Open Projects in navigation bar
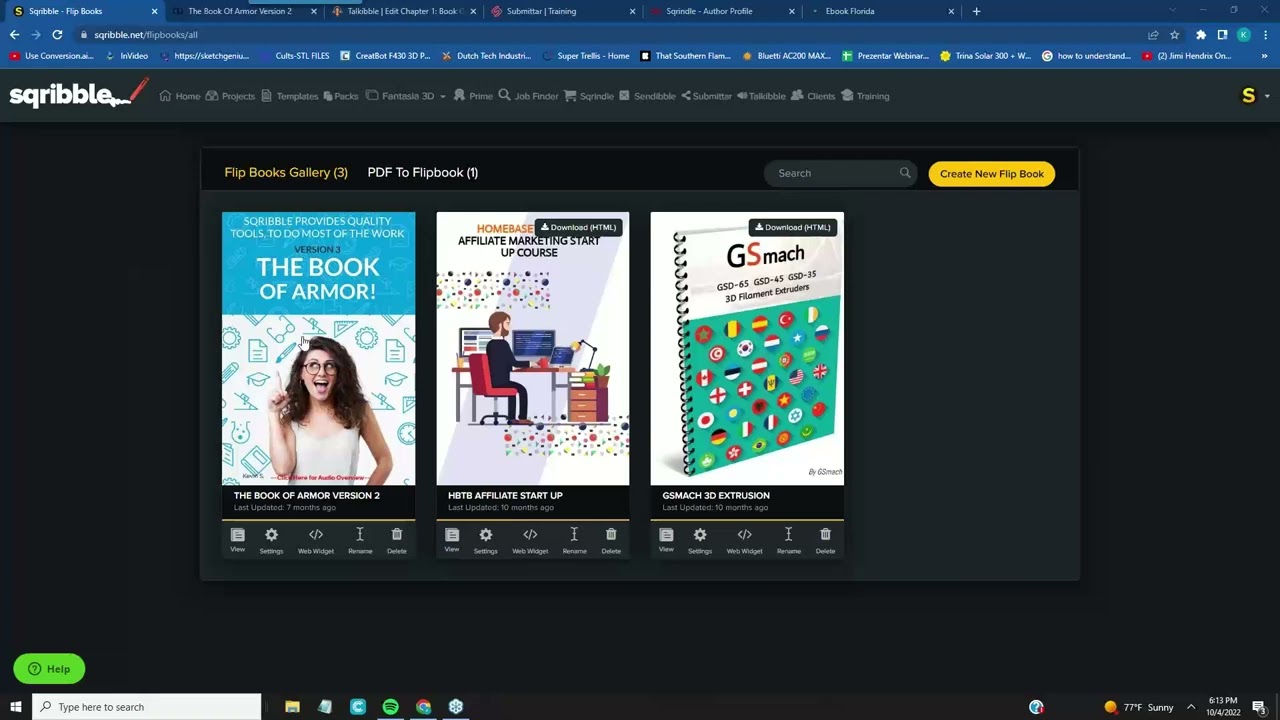The image size is (1280, 720). pos(230,96)
